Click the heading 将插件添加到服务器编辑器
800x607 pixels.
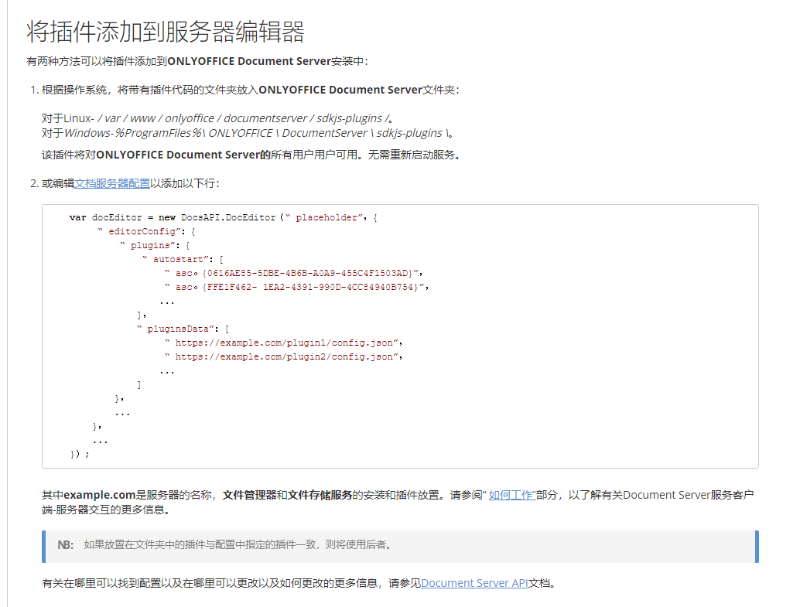[165, 32]
